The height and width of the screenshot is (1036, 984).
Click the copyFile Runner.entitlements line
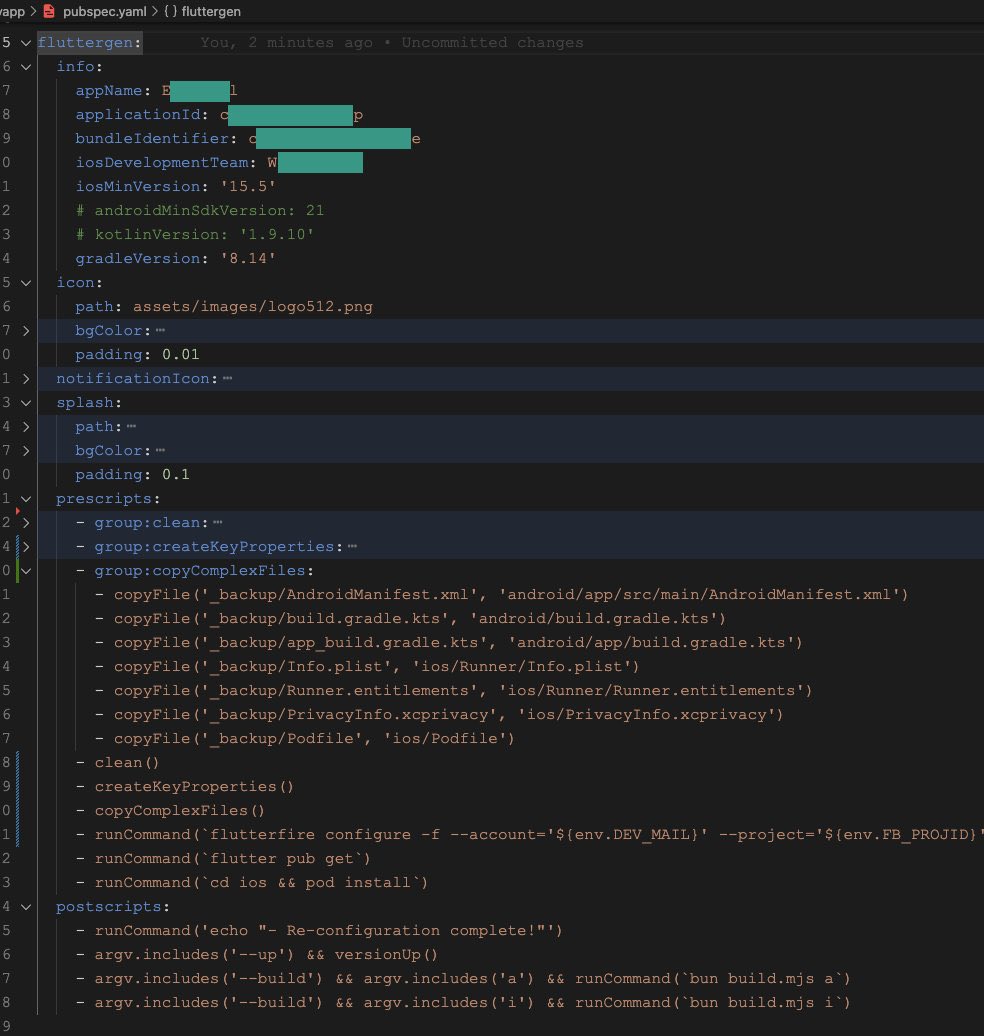453,690
